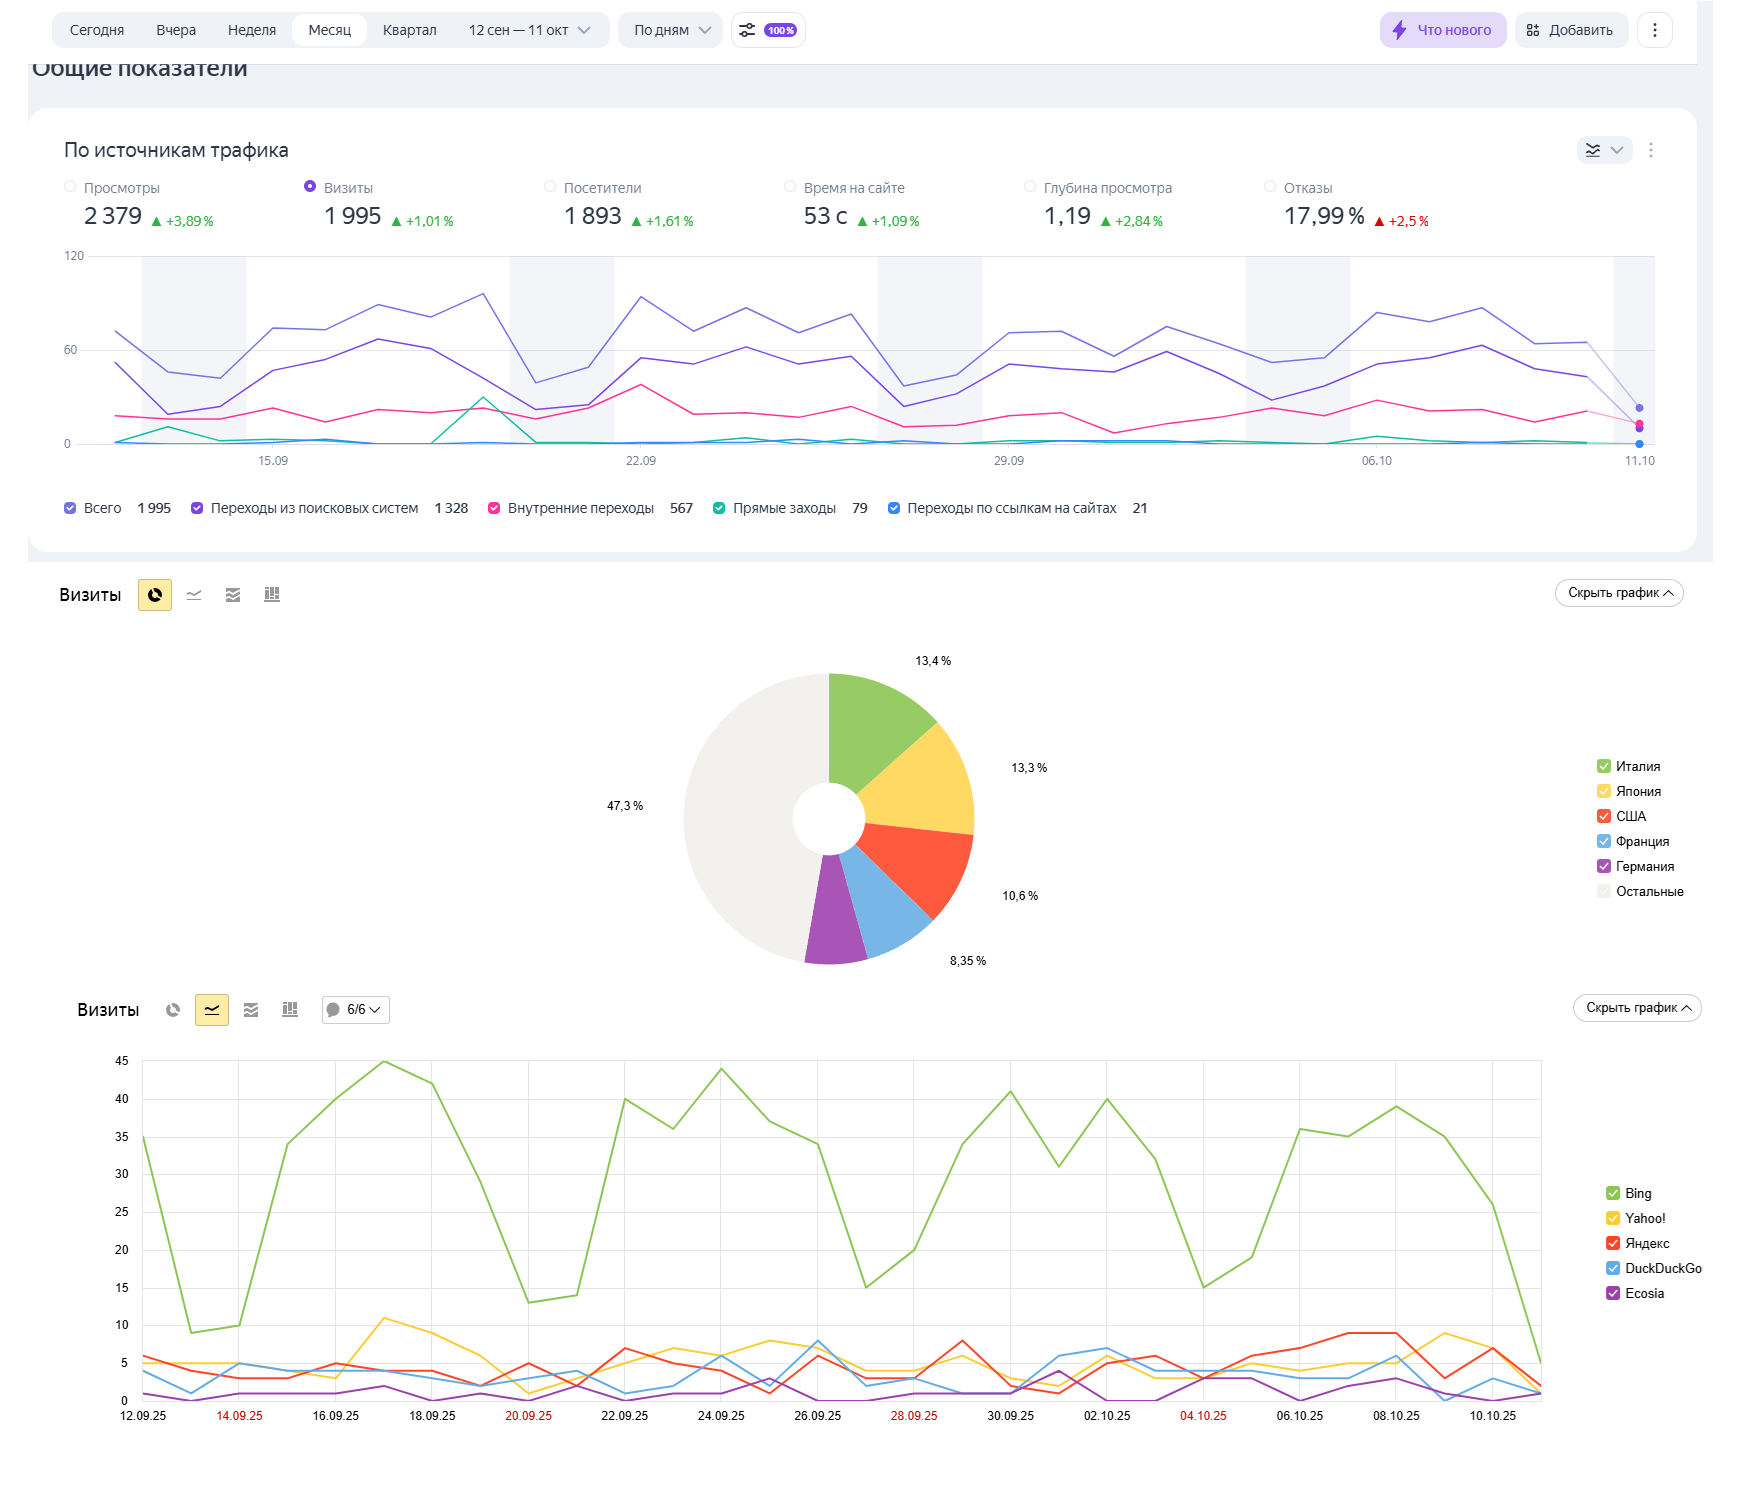Viewport: 1739px width, 1488px height.
Task: Expand the По дням grouping dropdown
Action: click(x=671, y=30)
